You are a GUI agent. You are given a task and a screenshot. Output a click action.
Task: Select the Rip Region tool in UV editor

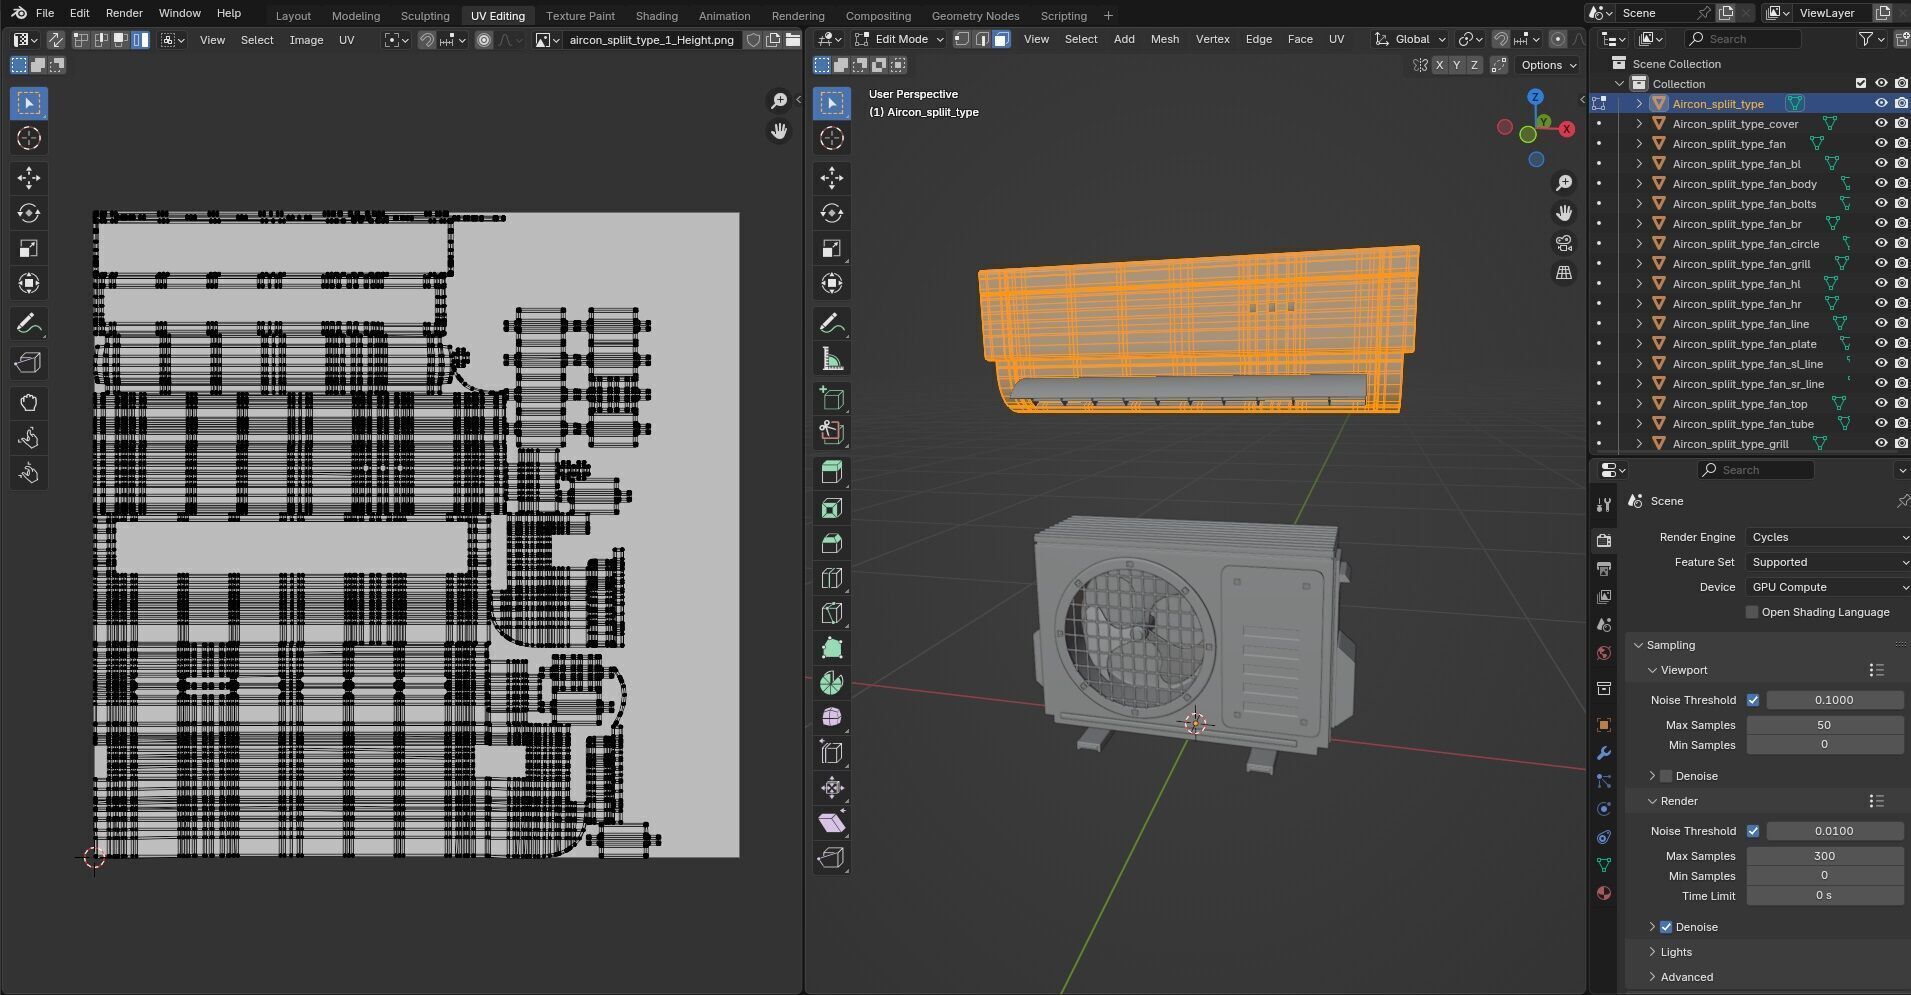29,363
